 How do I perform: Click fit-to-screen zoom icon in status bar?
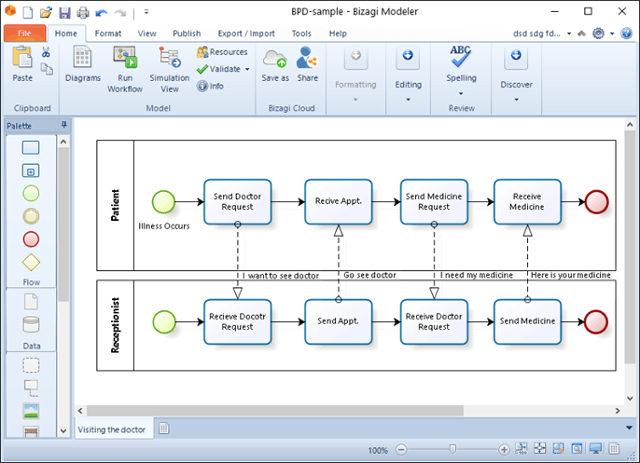540,448
